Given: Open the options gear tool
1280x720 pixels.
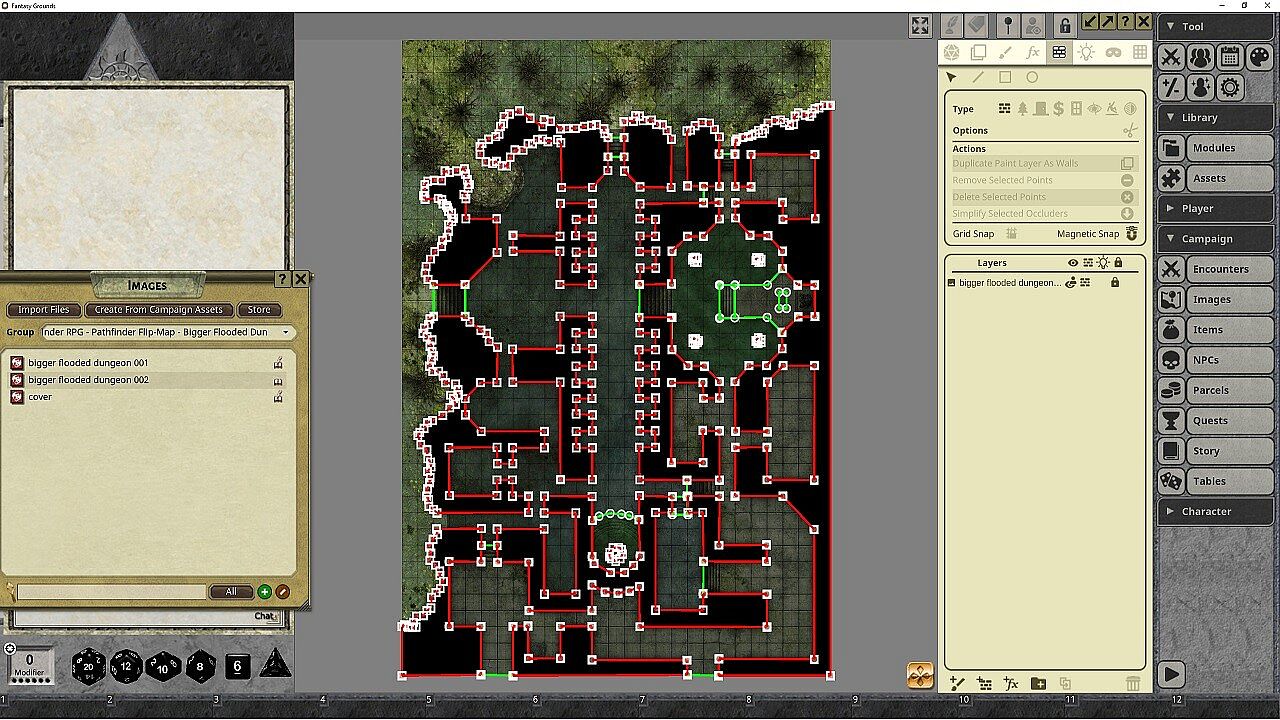Looking at the screenshot, I should tap(1230, 87).
